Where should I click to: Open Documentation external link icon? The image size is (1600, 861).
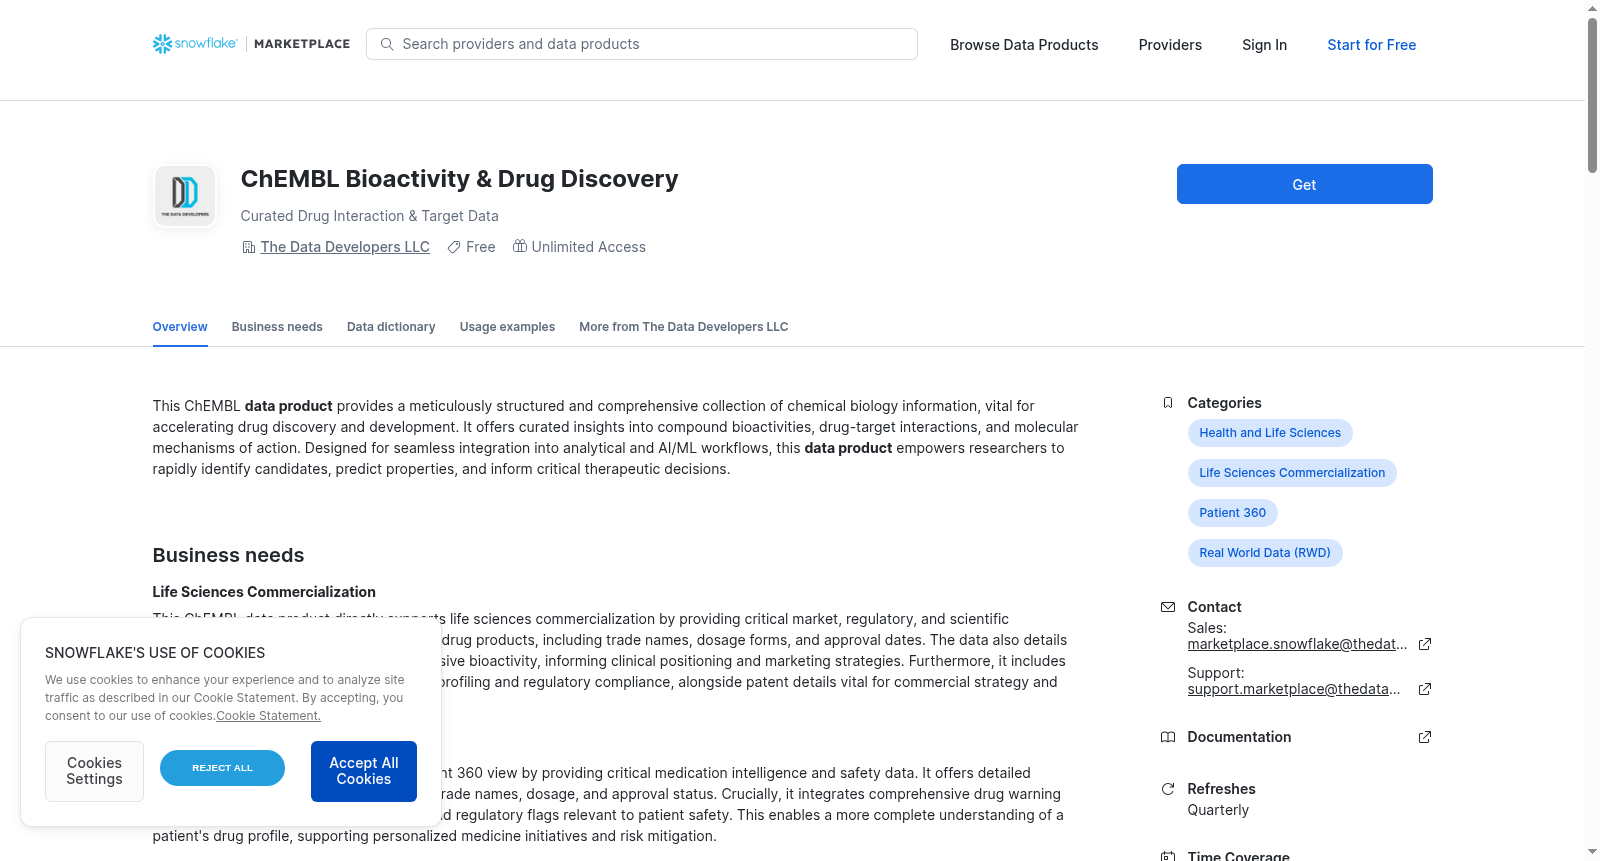point(1425,737)
